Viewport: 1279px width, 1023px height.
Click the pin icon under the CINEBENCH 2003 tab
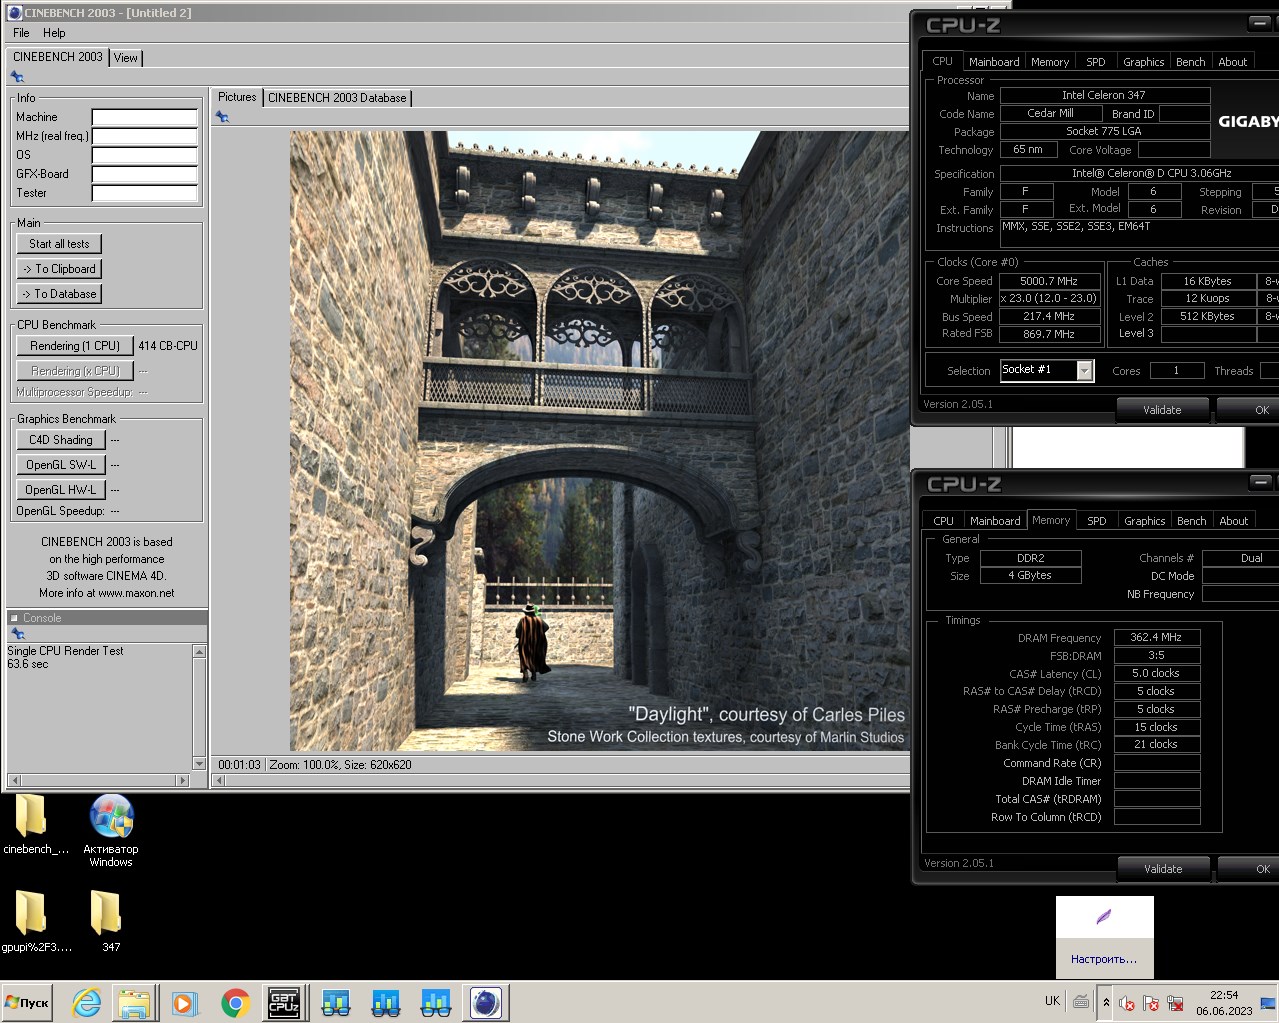point(17,77)
